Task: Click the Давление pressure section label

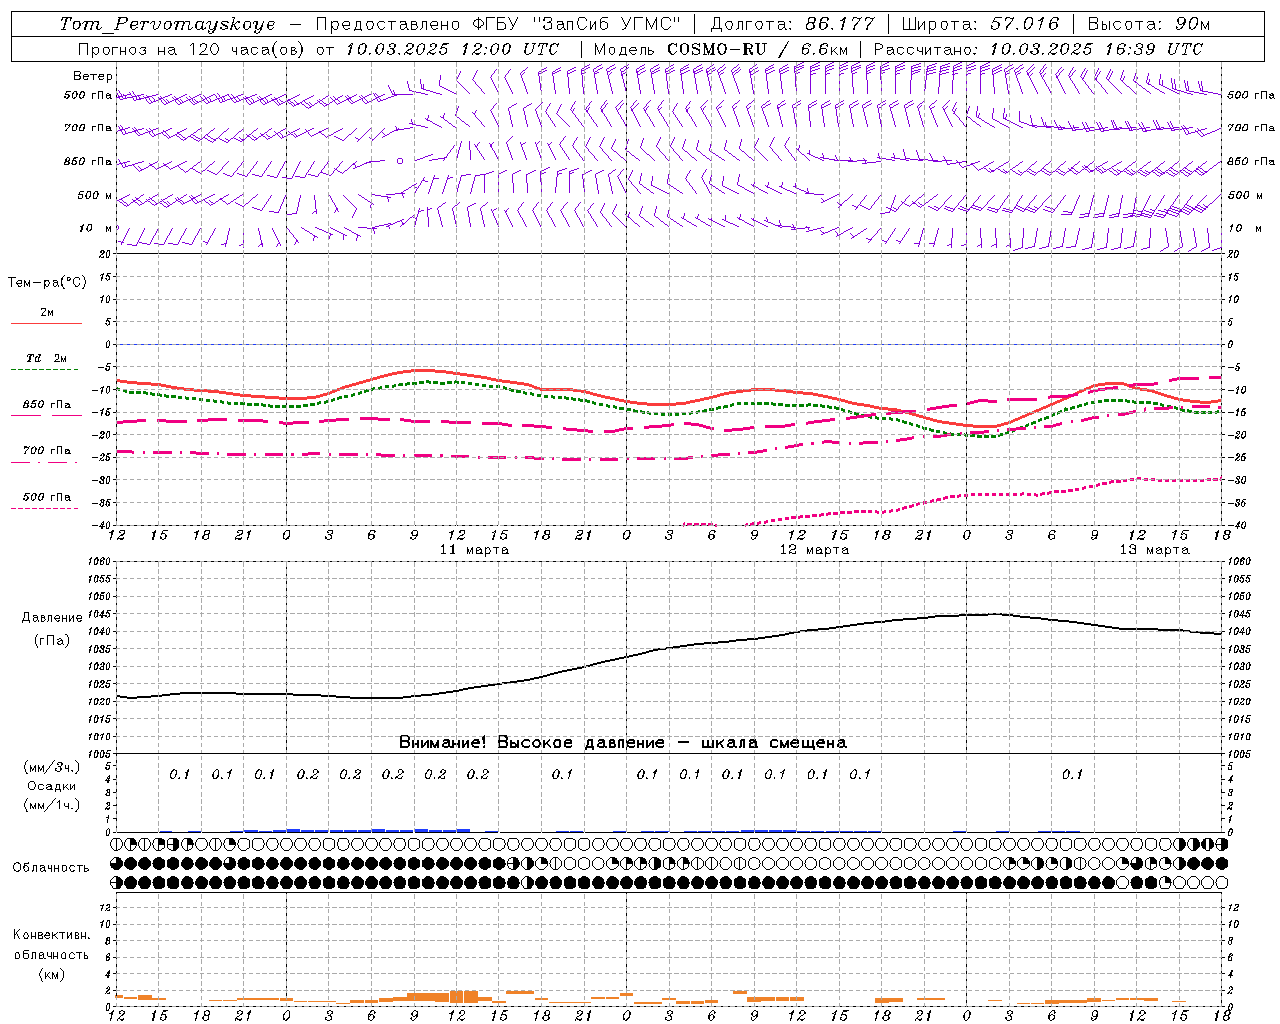Action: pyautogui.click(x=52, y=618)
